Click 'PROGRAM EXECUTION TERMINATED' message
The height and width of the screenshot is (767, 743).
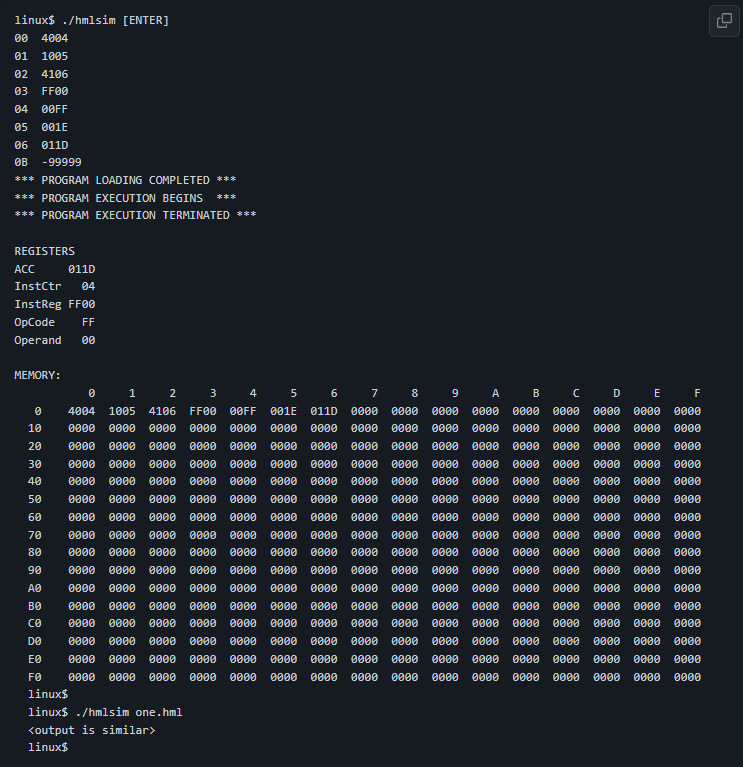[135, 215]
